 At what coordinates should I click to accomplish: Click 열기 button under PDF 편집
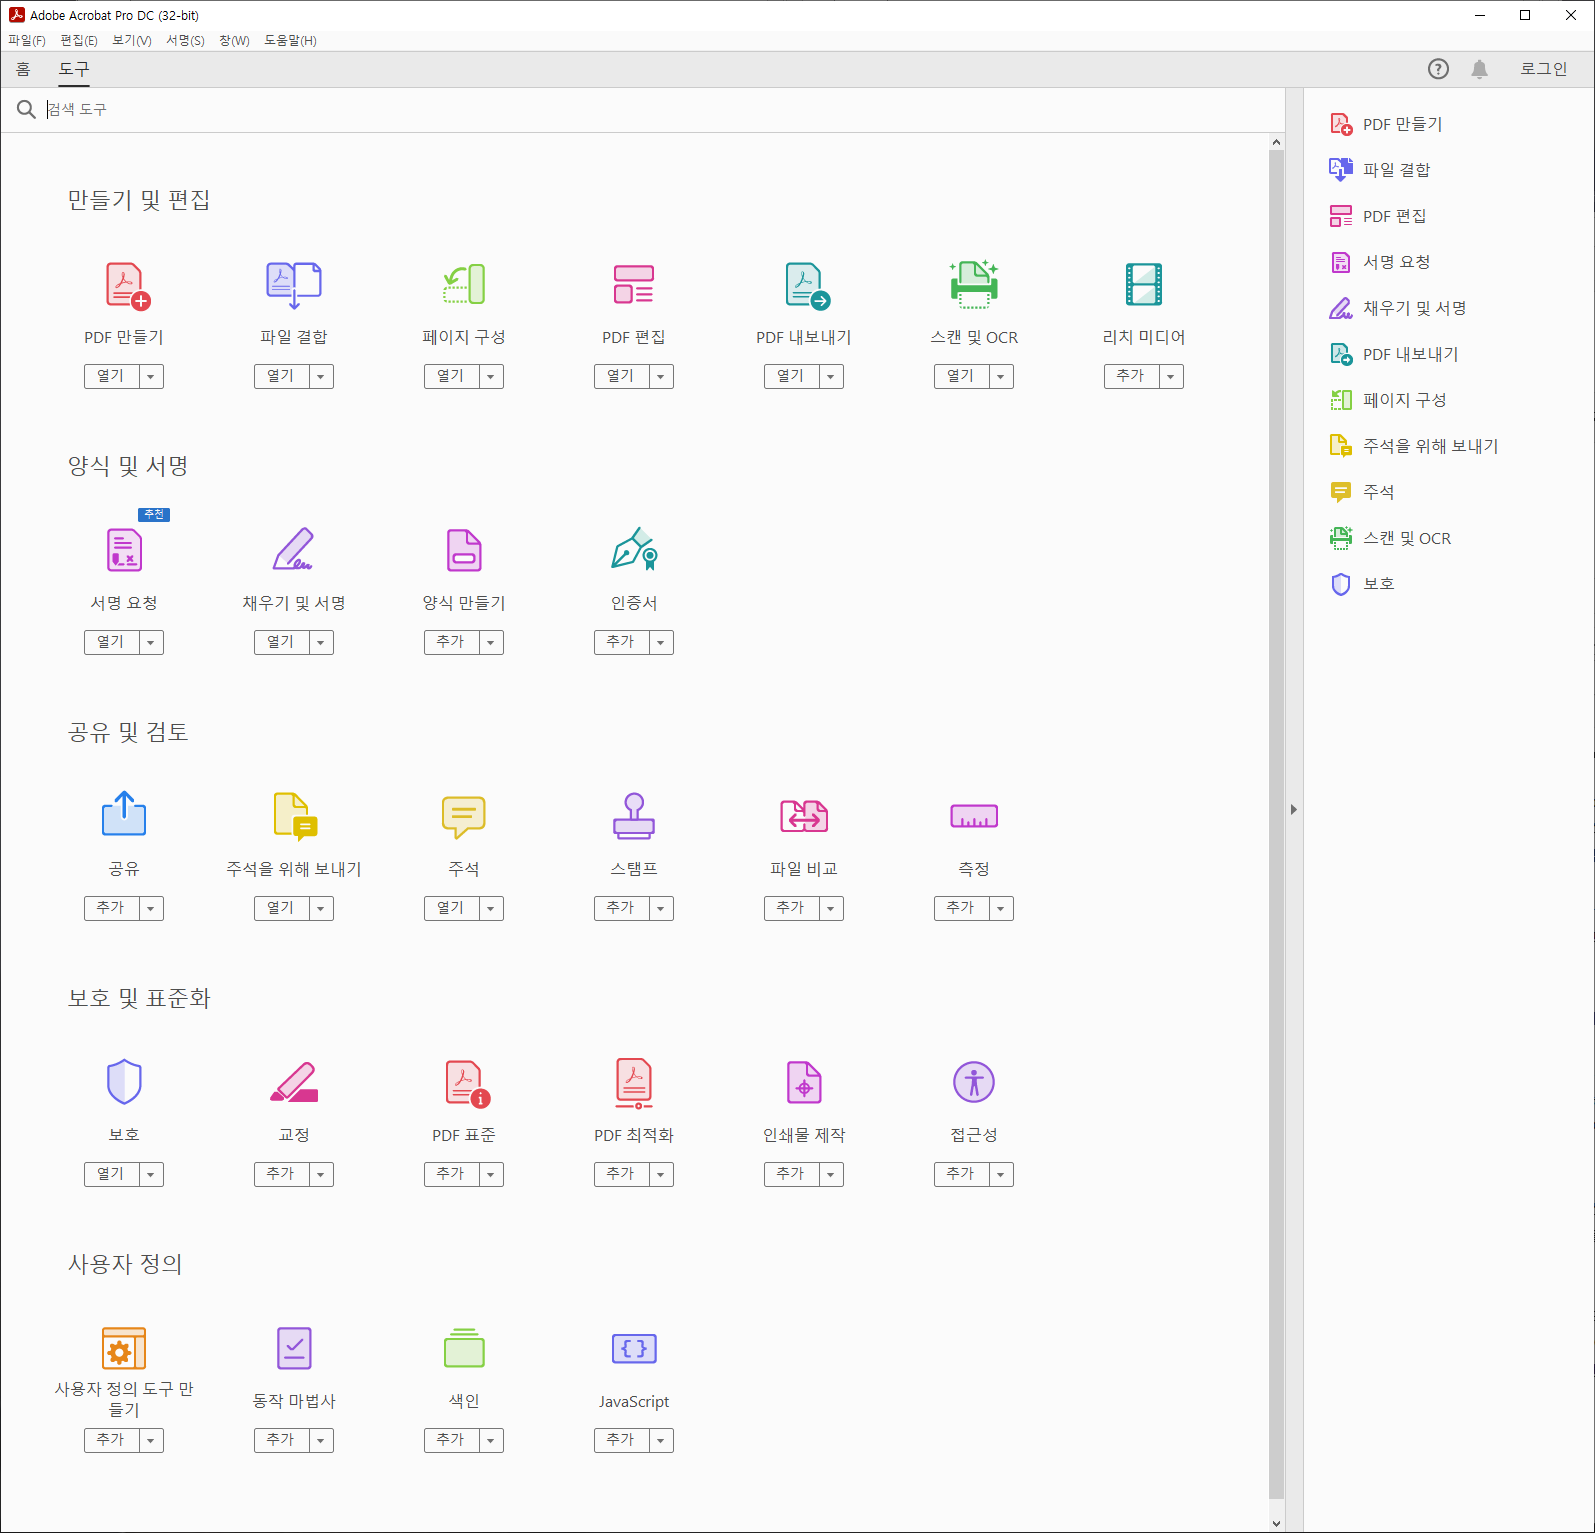click(x=621, y=376)
